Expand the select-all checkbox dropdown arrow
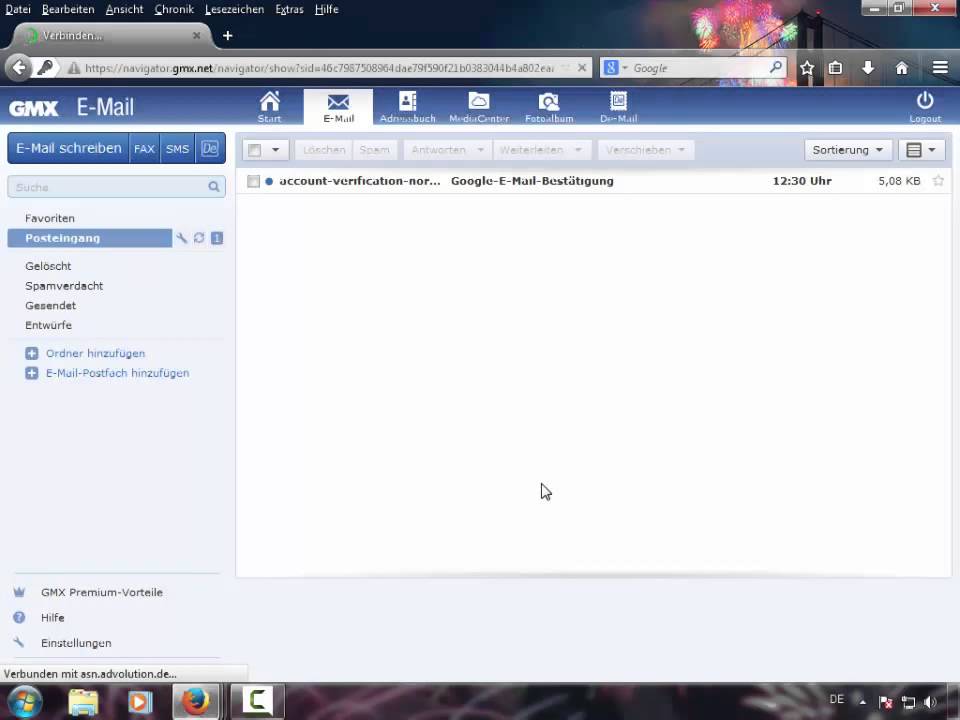The height and width of the screenshot is (720, 960). click(x=276, y=150)
